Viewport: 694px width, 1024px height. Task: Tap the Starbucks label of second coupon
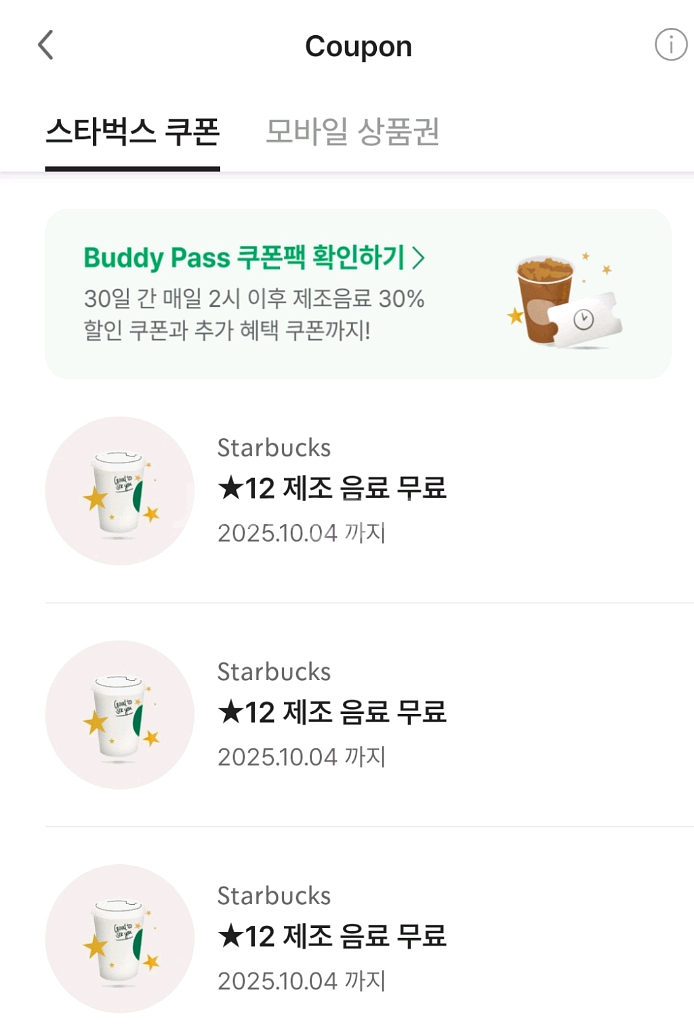274,672
